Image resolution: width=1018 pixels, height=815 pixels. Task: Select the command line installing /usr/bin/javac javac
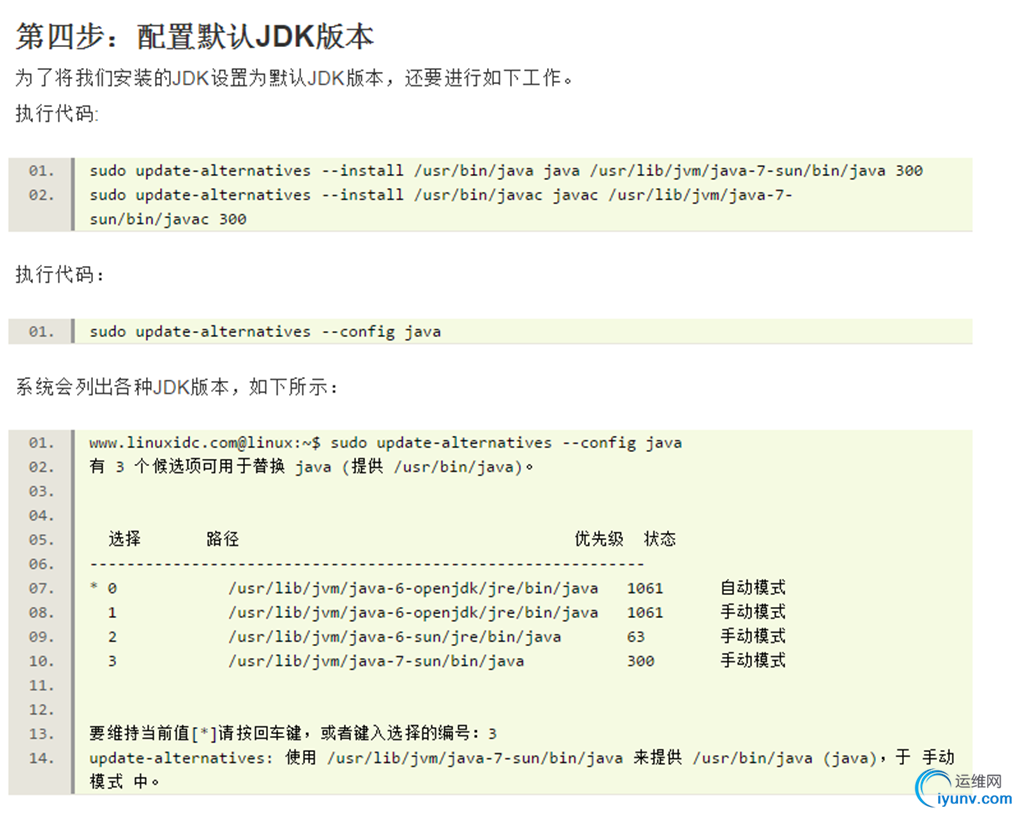441,195
